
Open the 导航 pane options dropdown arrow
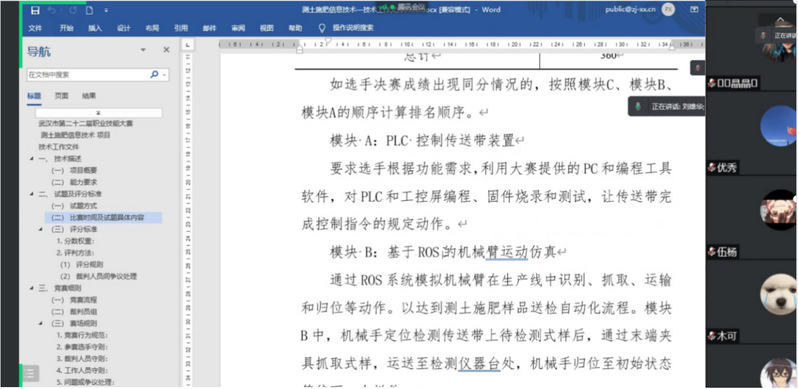click(143, 50)
